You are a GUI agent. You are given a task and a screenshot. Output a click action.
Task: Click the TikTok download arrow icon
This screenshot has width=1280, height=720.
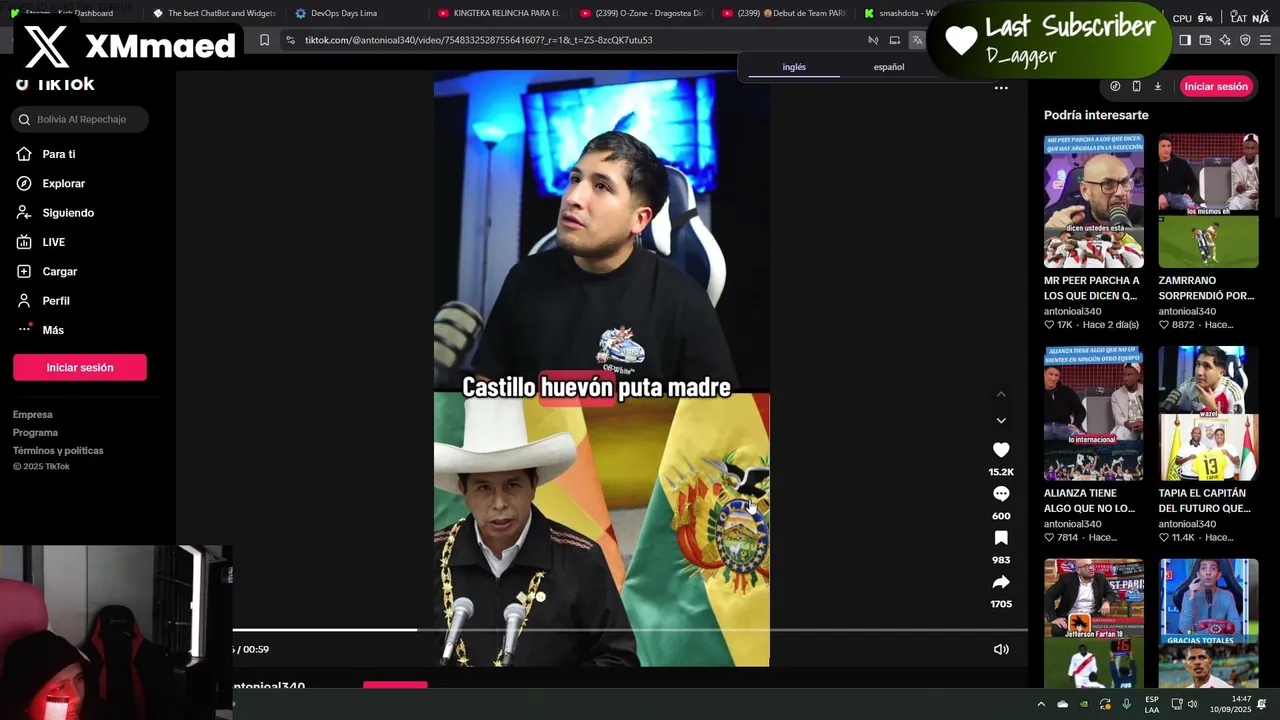click(x=1158, y=86)
